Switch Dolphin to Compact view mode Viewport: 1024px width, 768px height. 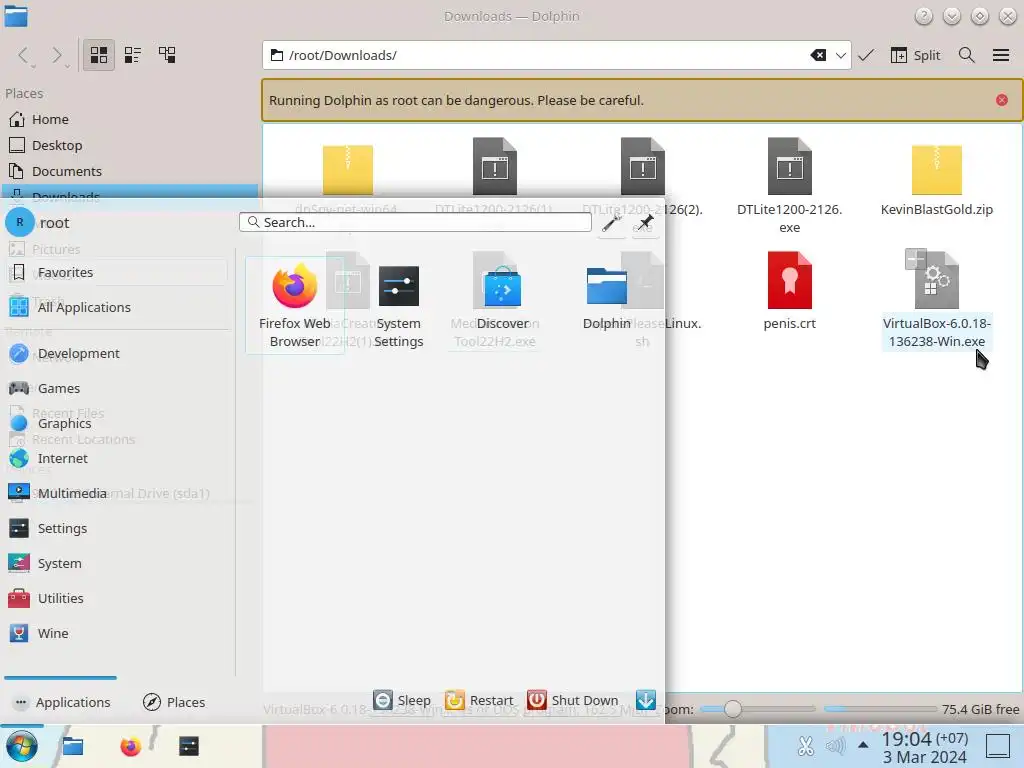[133, 55]
